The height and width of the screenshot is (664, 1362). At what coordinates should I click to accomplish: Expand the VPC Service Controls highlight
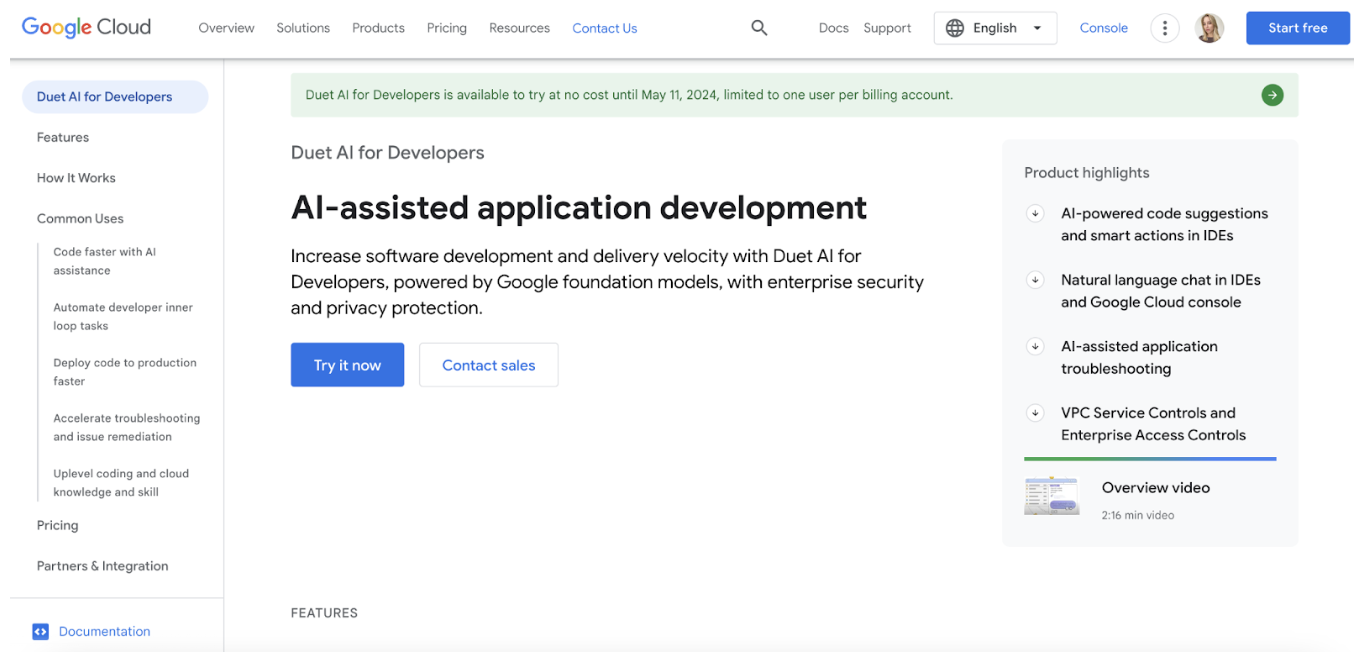tap(1034, 412)
